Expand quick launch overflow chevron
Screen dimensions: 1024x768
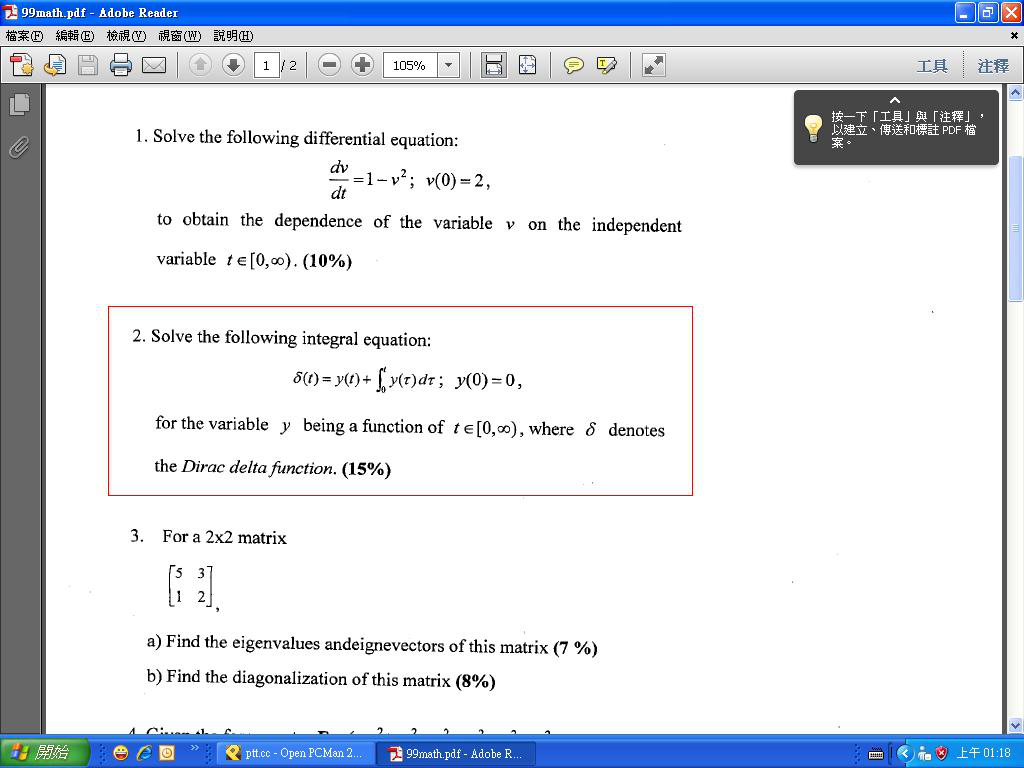point(194,748)
